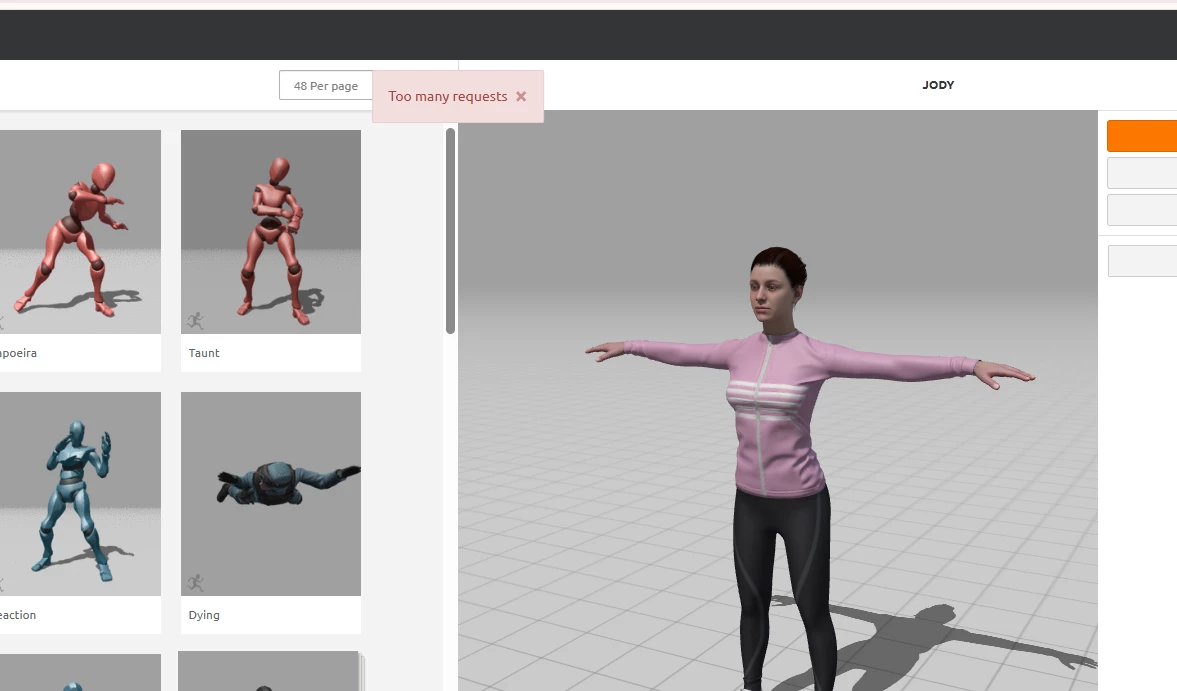Open the '48 Per page' dropdown
Image resolution: width=1177 pixels, height=691 pixels.
click(x=326, y=86)
